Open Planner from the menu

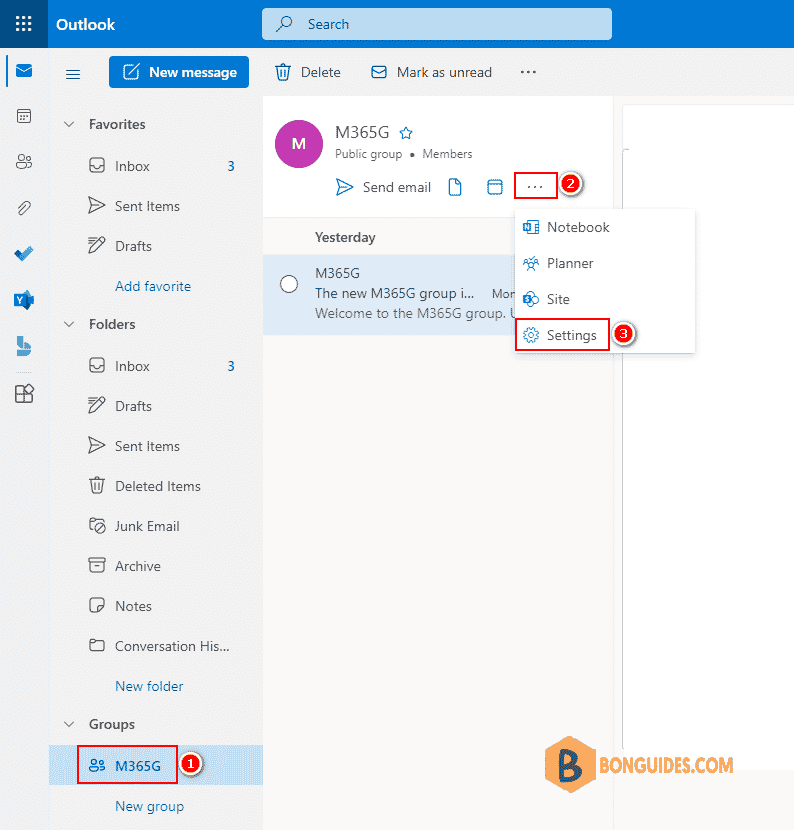604,264
